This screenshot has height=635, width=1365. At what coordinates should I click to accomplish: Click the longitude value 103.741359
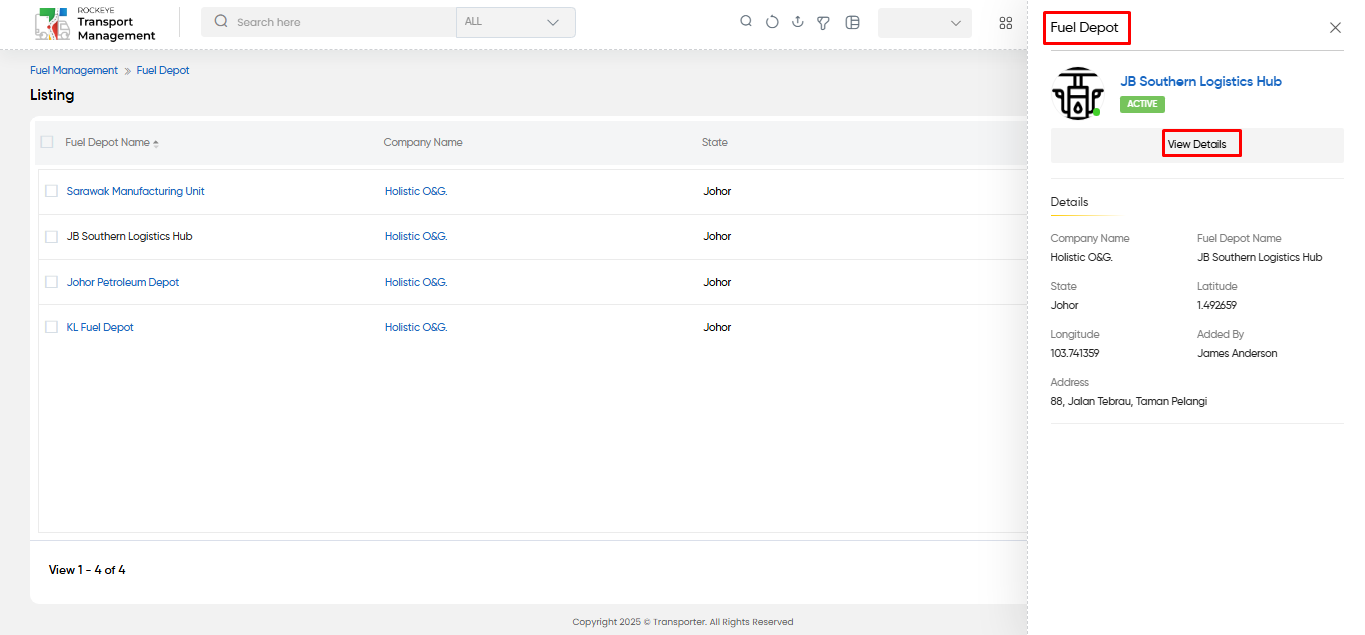tap(1075, 354)
